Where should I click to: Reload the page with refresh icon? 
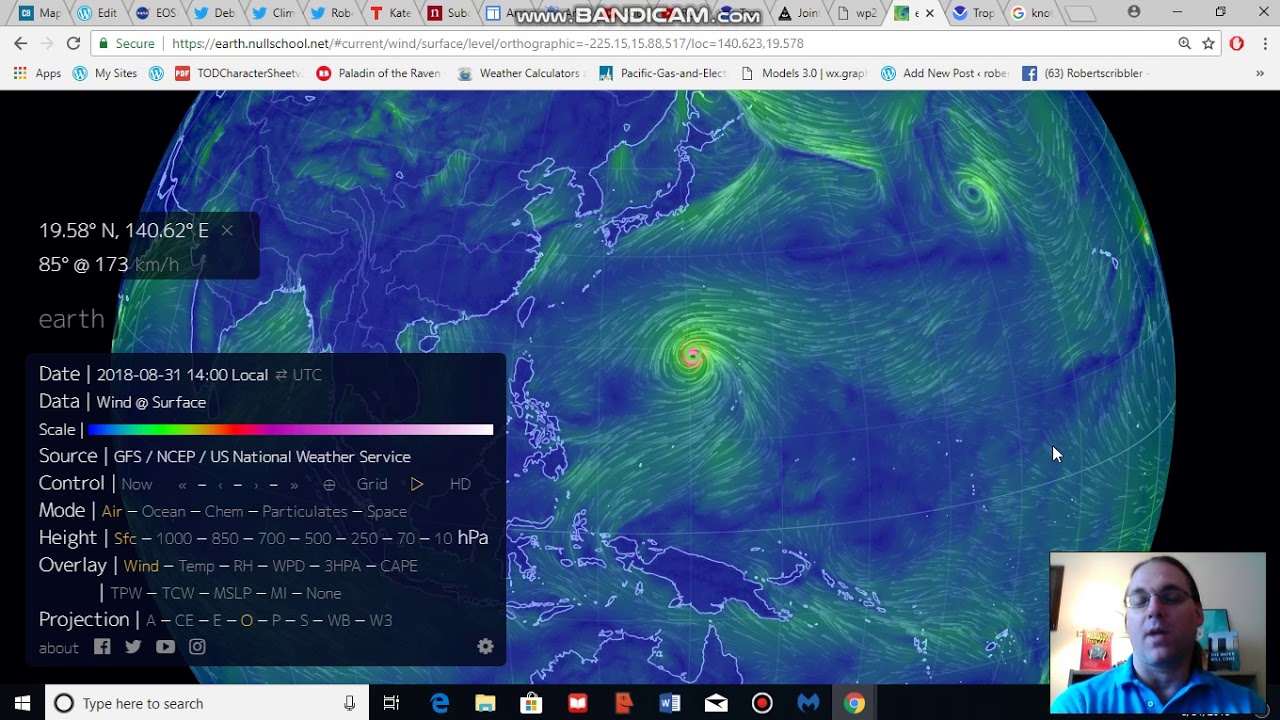(x=73, y=43)
